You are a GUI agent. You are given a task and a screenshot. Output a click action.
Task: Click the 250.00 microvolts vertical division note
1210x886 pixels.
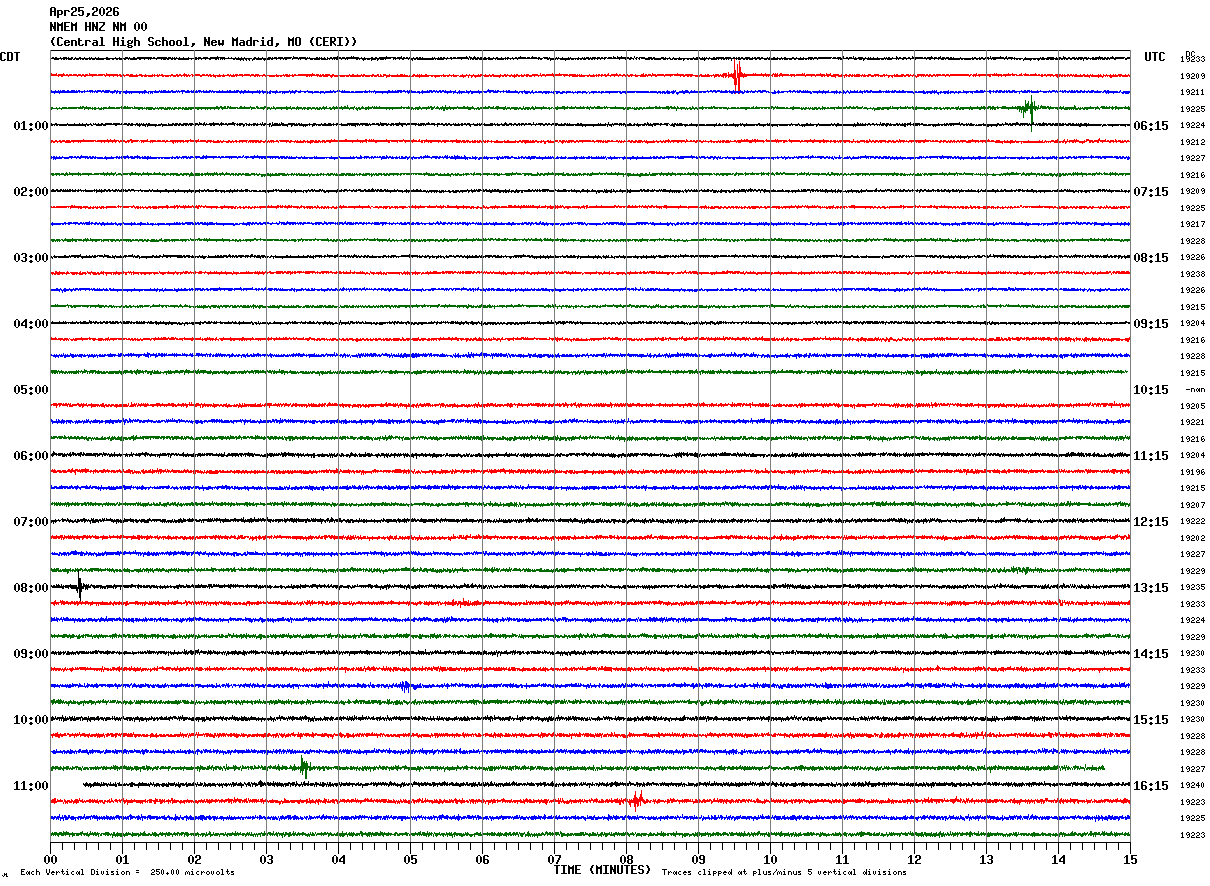(128, 873)
